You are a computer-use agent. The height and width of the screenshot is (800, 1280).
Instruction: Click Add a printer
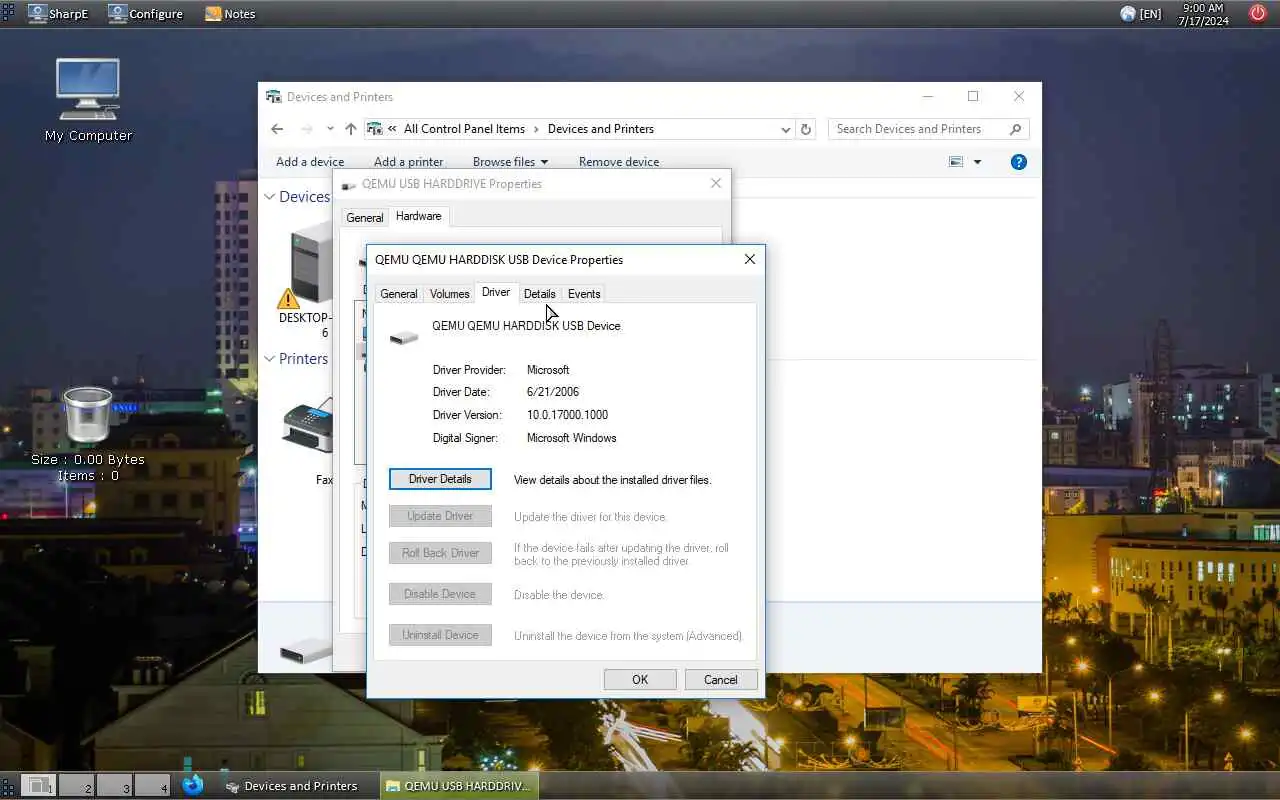[408, 162]
